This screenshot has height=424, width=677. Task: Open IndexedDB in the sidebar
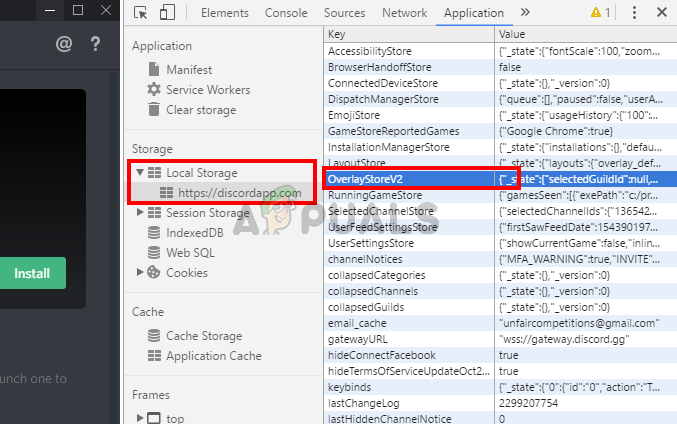pyautogui.click(x=195, y=232)
